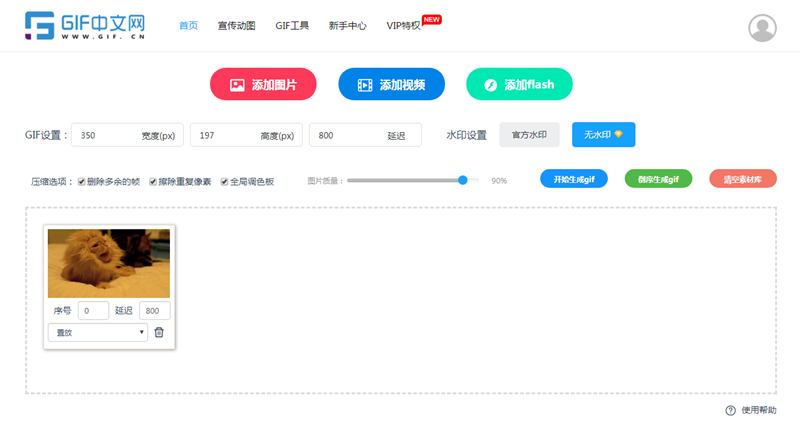
Task: Click the film icon in 添加视频
Action: point(365,85)
